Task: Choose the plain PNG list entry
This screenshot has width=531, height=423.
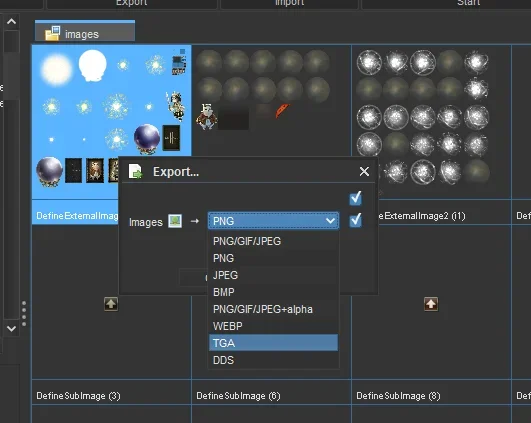Action: (273, 258)
